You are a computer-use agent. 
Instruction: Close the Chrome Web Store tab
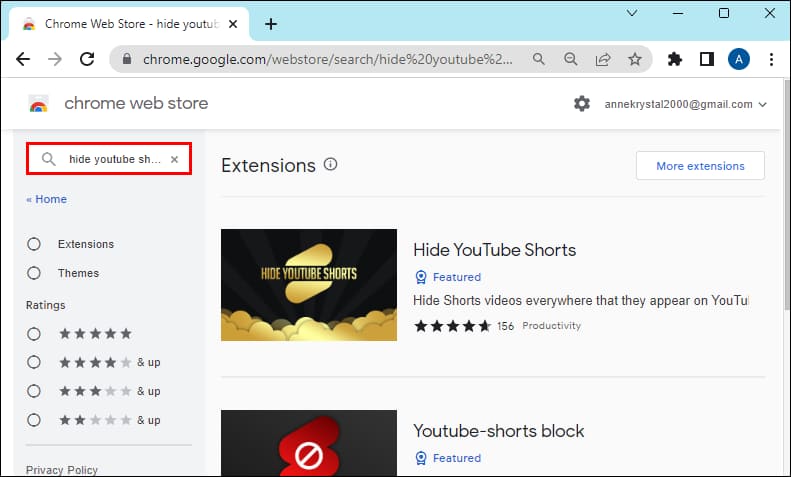233,24
